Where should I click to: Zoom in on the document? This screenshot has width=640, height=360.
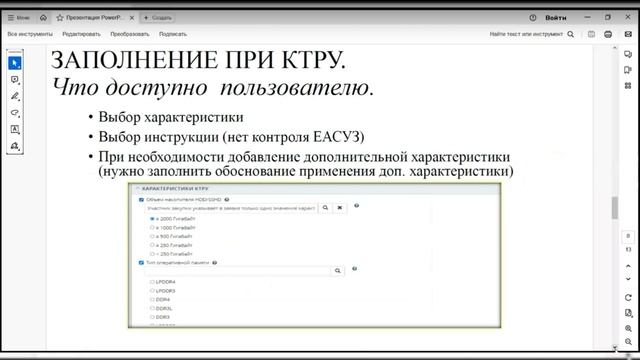(x=628, y=328)
